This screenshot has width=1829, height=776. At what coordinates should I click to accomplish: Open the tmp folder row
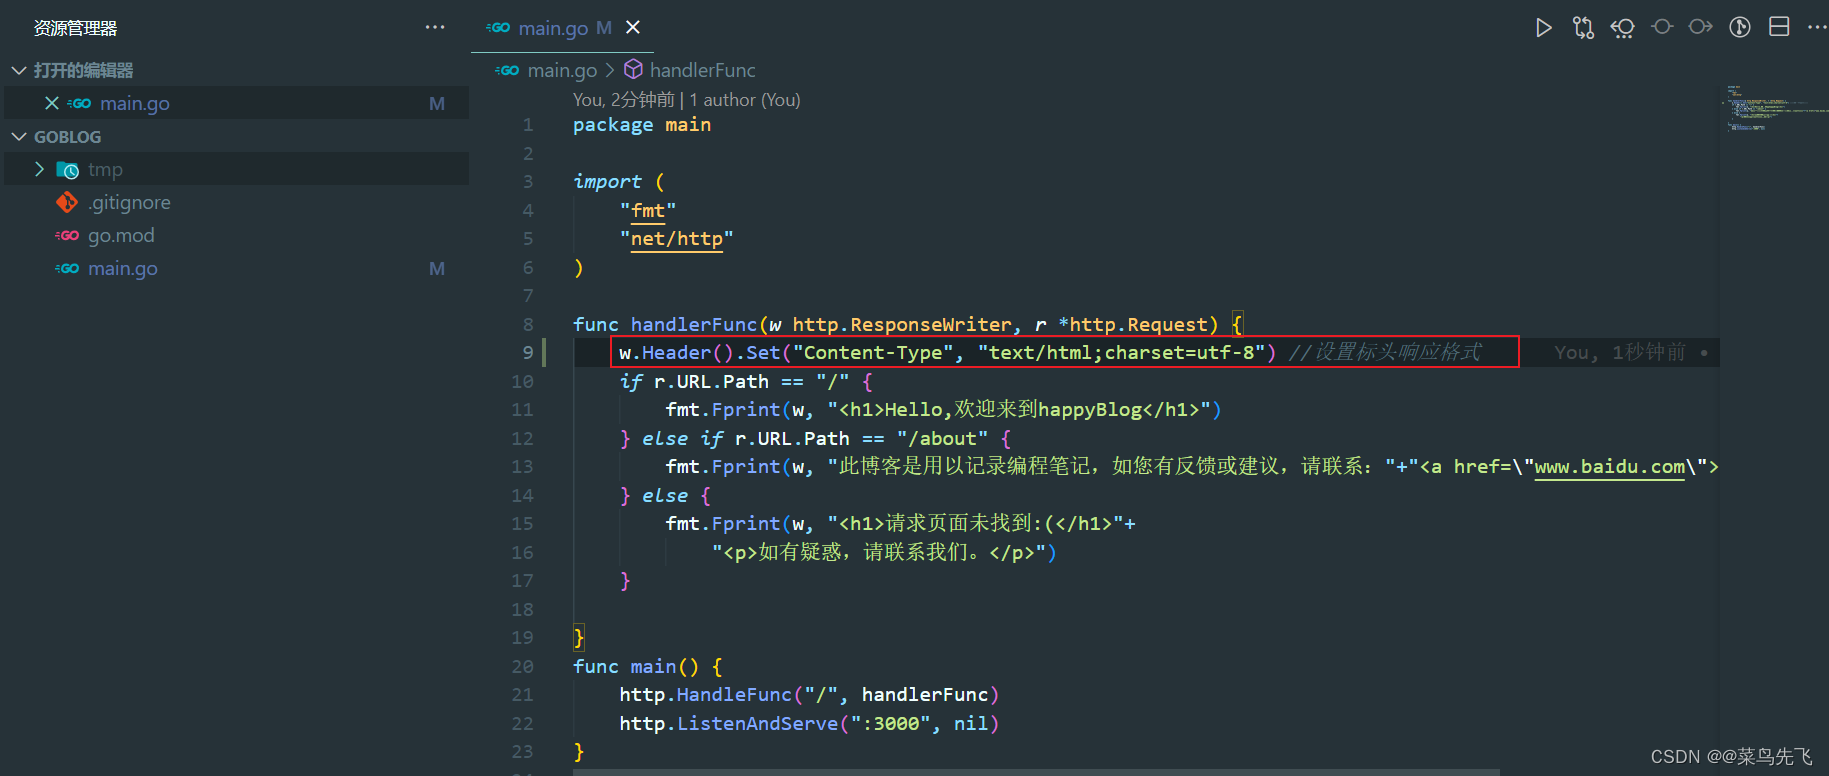coord(236,169)
